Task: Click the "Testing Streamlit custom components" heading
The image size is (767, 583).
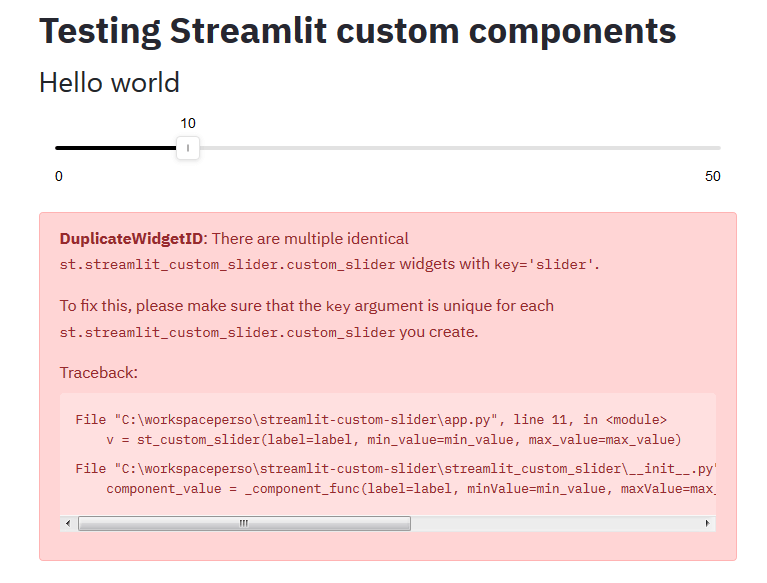Action: pyautogui.click(x=357, y=31)
